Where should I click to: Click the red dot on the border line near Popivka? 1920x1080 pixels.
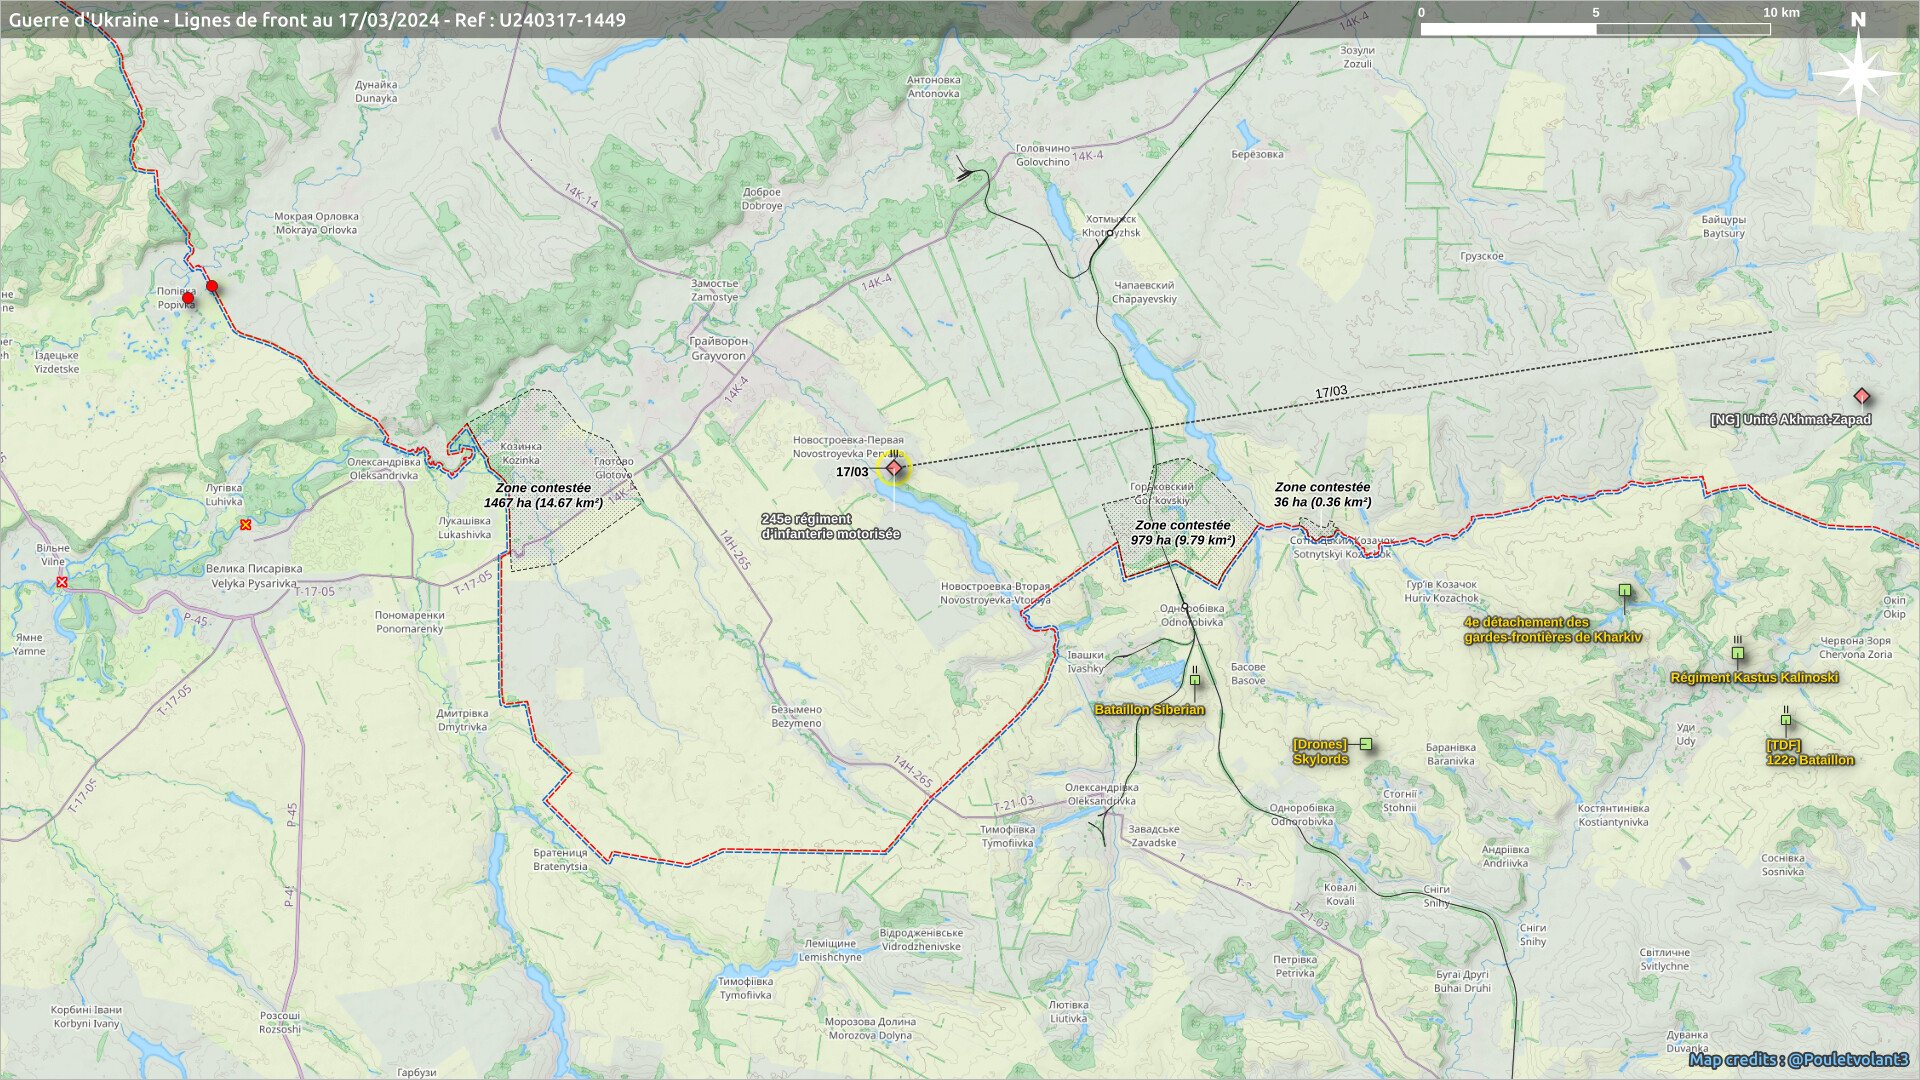(x=212, y=286)
